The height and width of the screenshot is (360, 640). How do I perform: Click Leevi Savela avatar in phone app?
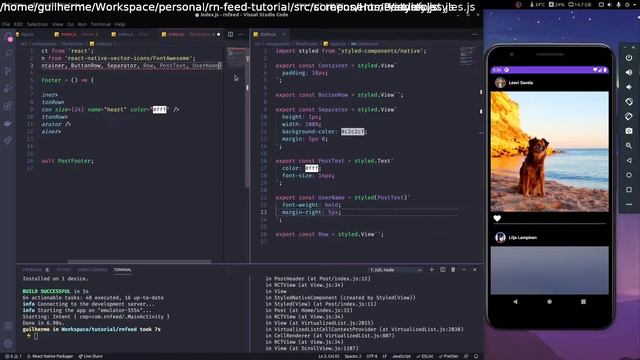500,82
